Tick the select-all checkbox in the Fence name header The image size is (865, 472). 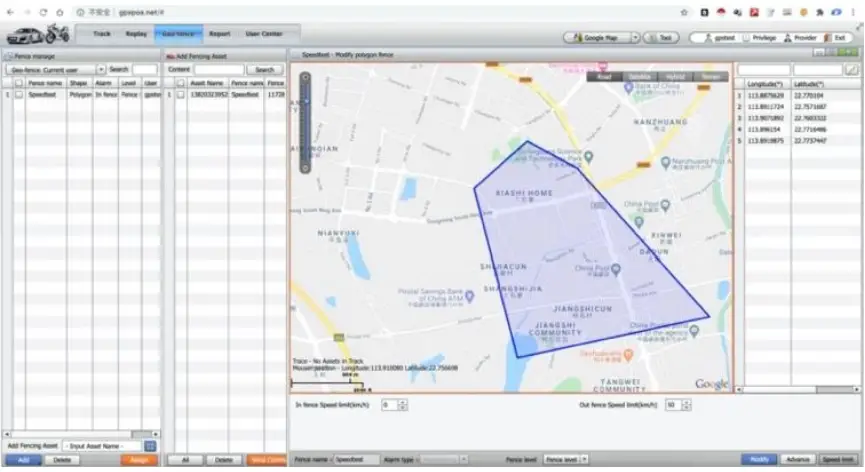pos(19,83)
